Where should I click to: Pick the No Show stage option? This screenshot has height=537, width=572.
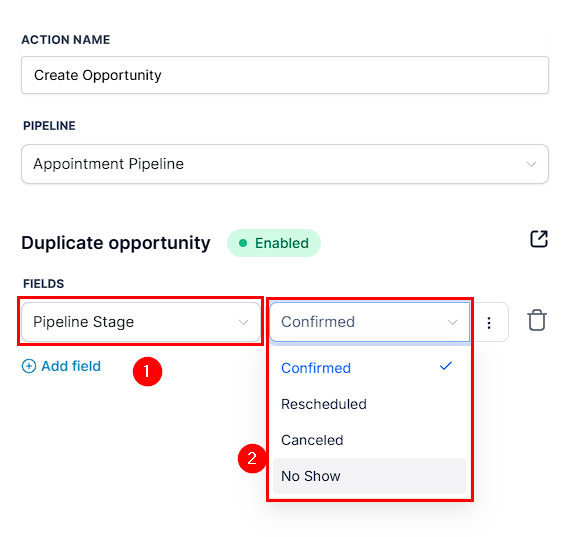[369, 476]
